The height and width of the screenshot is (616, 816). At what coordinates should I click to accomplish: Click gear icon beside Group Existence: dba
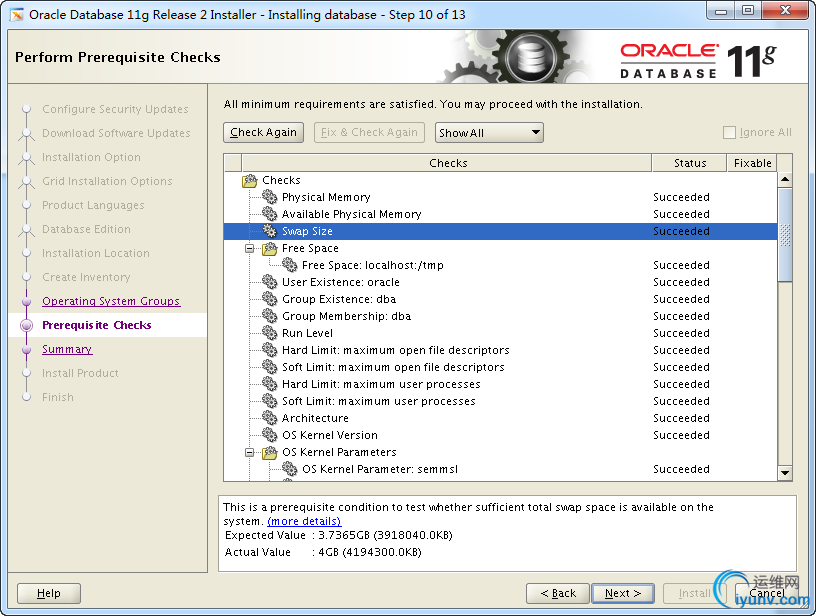pyautogui.click(x=270, y=299)
